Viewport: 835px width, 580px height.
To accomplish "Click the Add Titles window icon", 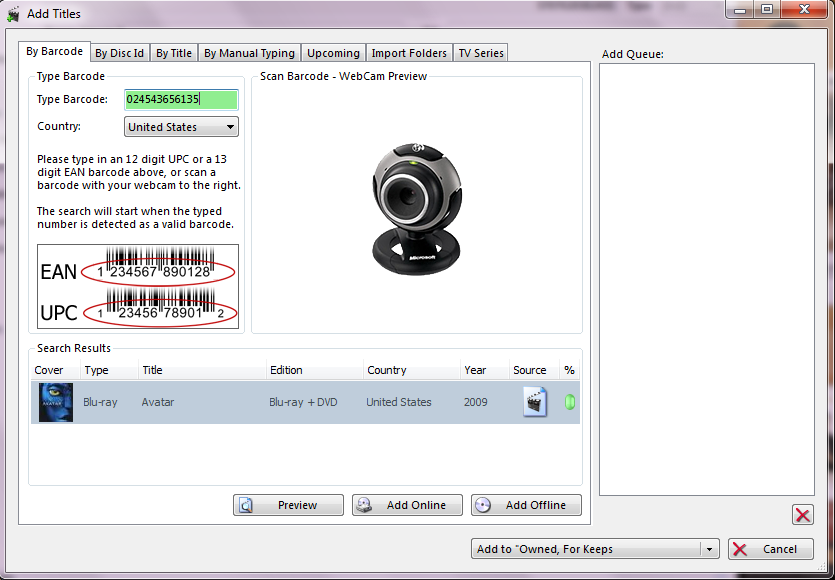I will (13, 14).
